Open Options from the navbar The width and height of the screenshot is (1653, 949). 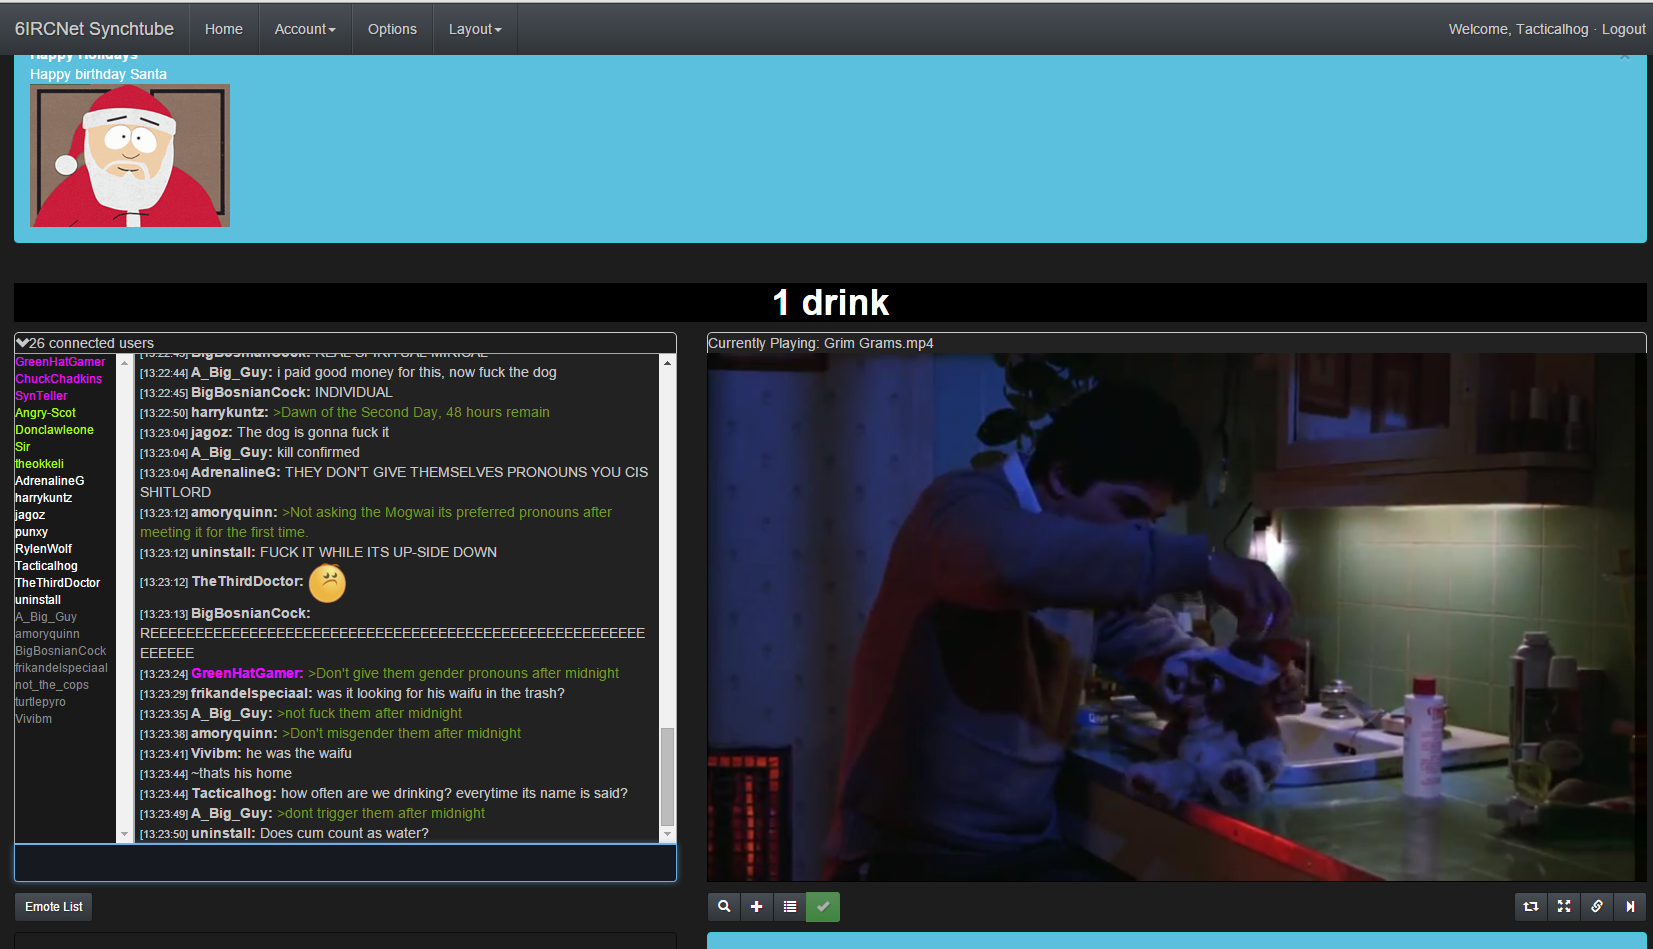click(x=392, y=29)
